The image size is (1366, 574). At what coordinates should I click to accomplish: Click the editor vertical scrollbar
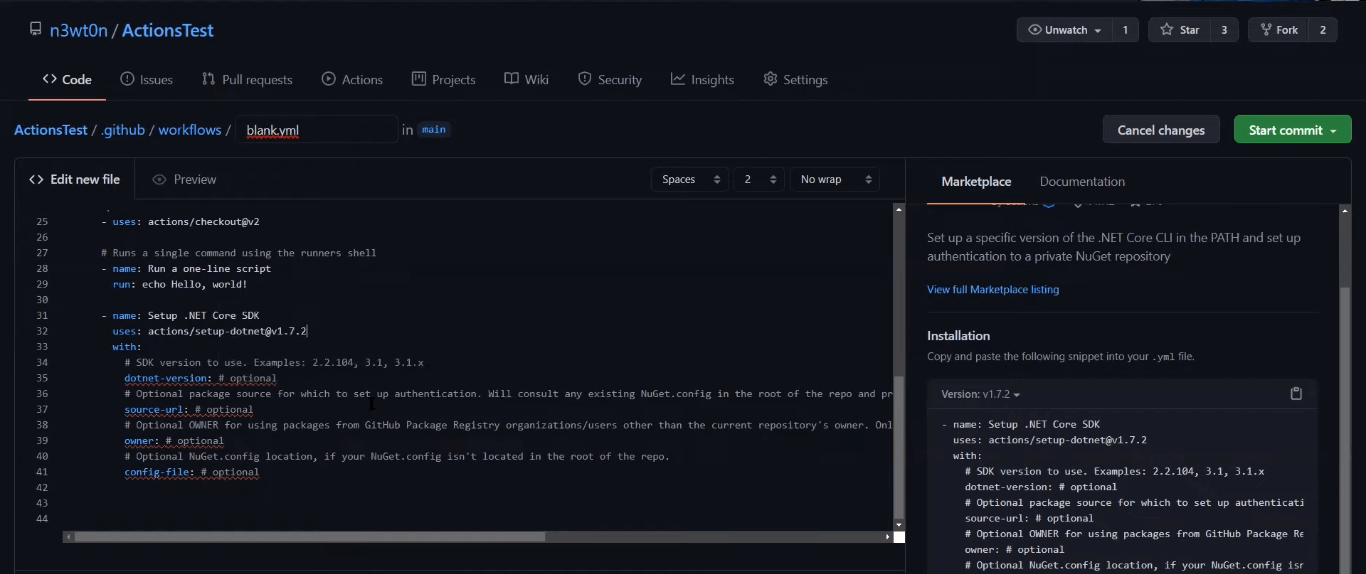[x=898, y=445]
